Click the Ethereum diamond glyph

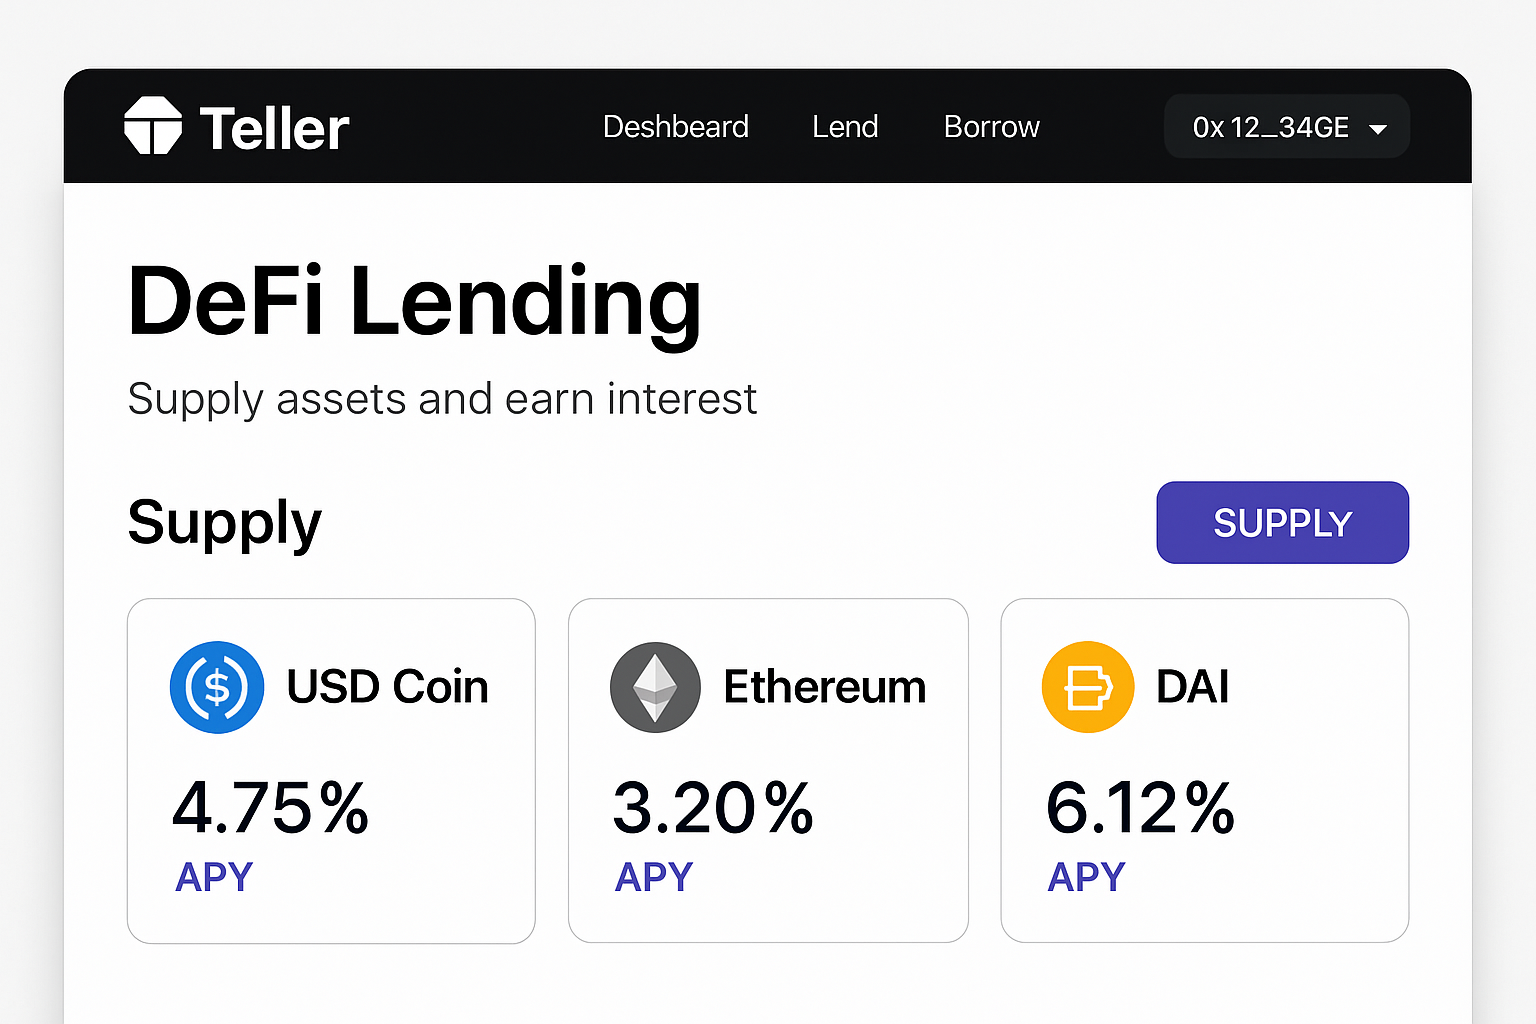(654, 687)
